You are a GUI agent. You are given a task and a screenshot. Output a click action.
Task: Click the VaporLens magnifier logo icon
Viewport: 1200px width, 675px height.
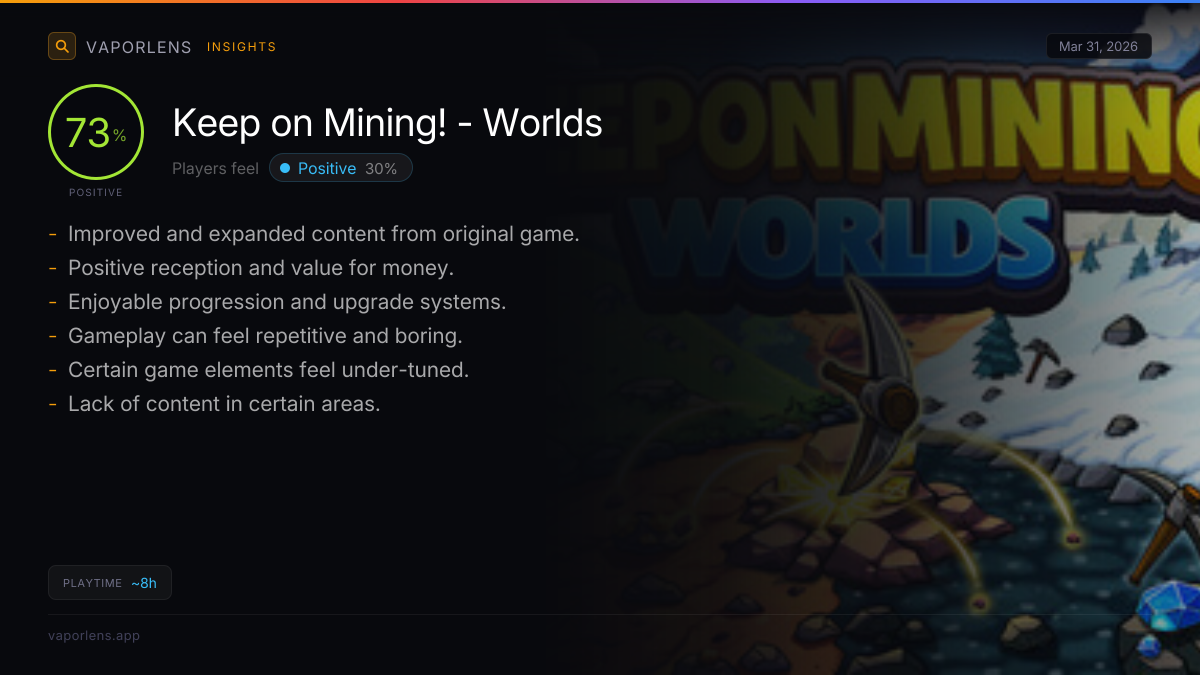[x=62, y=46]
